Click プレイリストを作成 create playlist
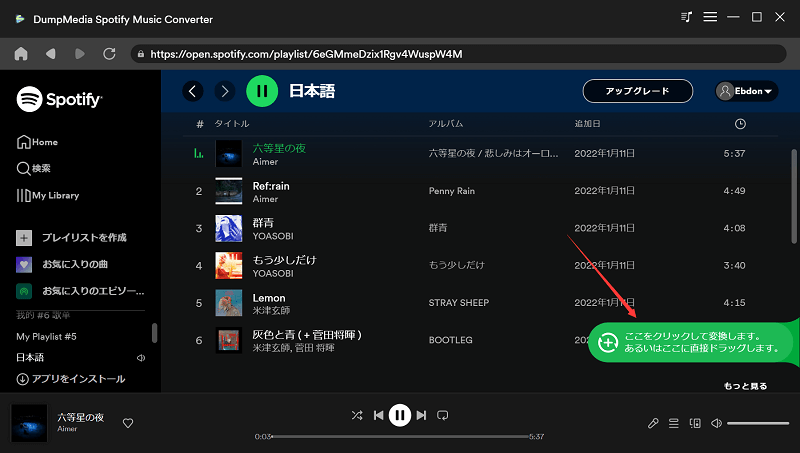Screen dimensions: 800x453 click(71, 238)
